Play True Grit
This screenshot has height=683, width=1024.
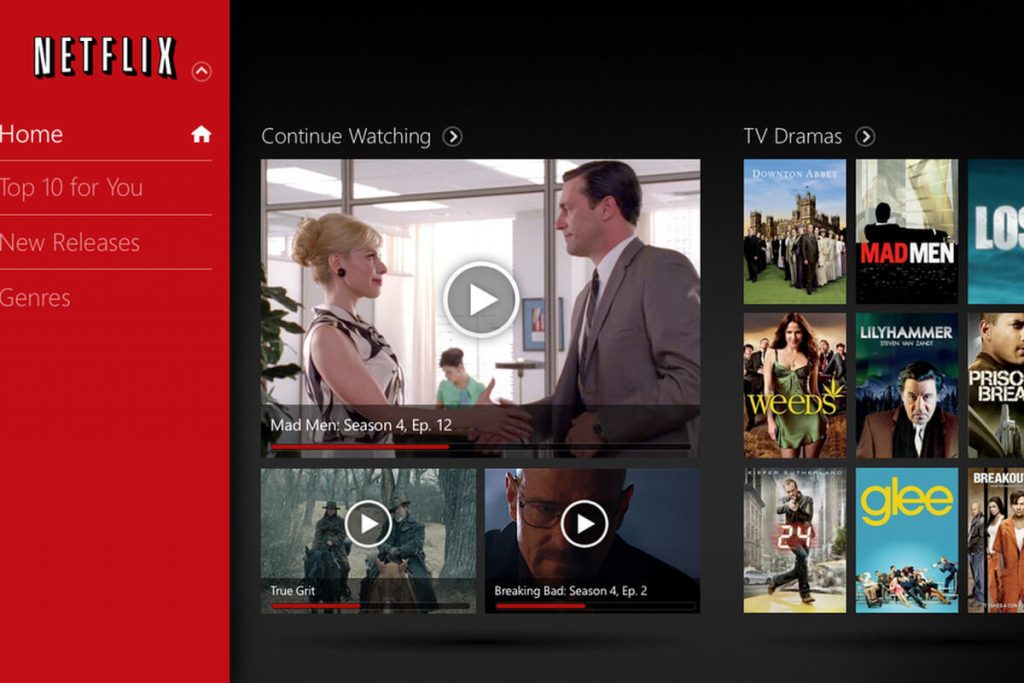[368, 524]
